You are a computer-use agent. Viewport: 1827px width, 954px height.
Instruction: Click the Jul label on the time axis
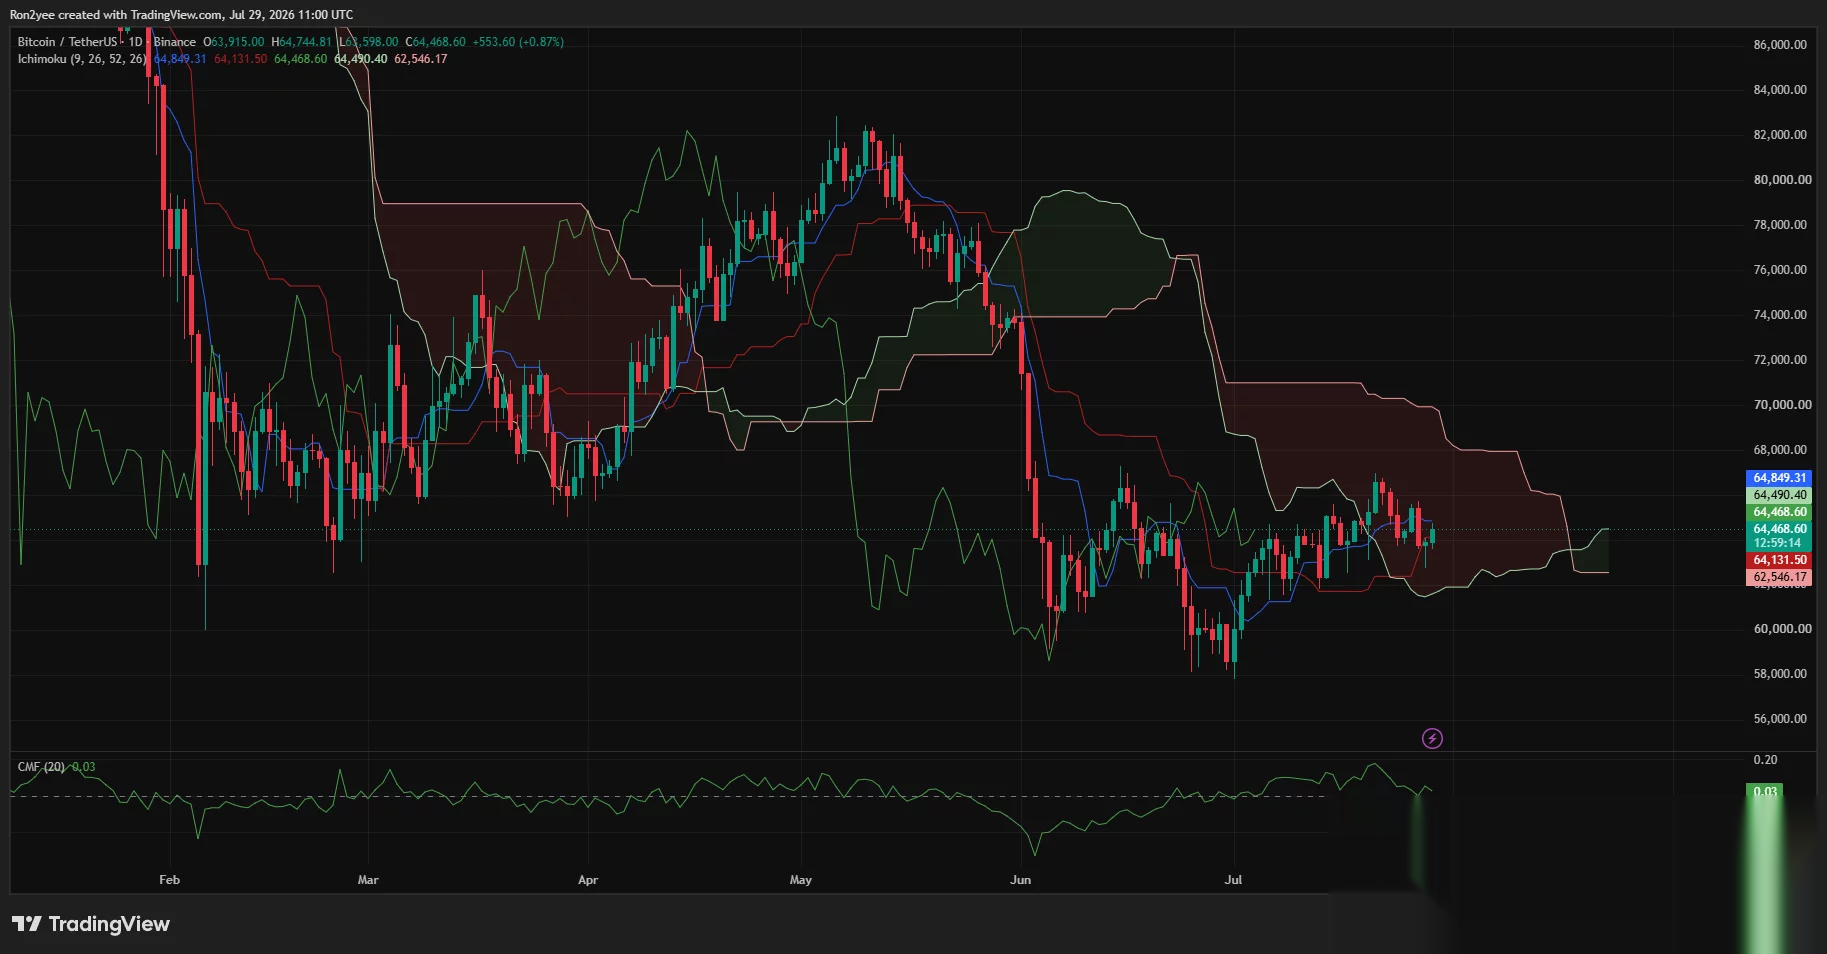(x=1233, y=880)
